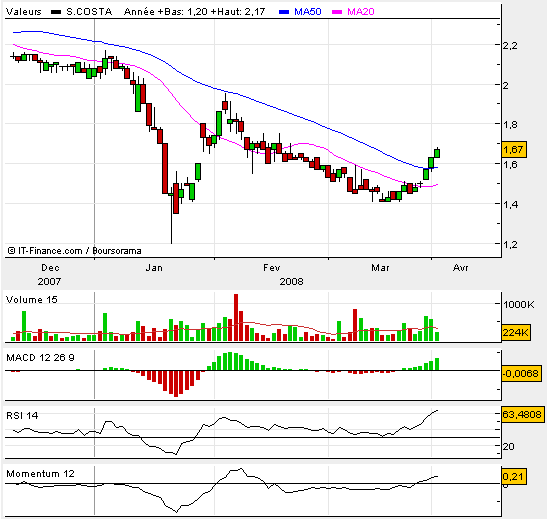
Task: Click the 'Jan' month label
Action: 154,268
